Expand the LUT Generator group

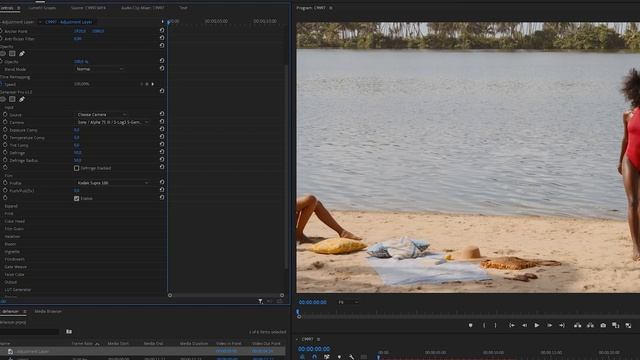[x=18, y=289]
